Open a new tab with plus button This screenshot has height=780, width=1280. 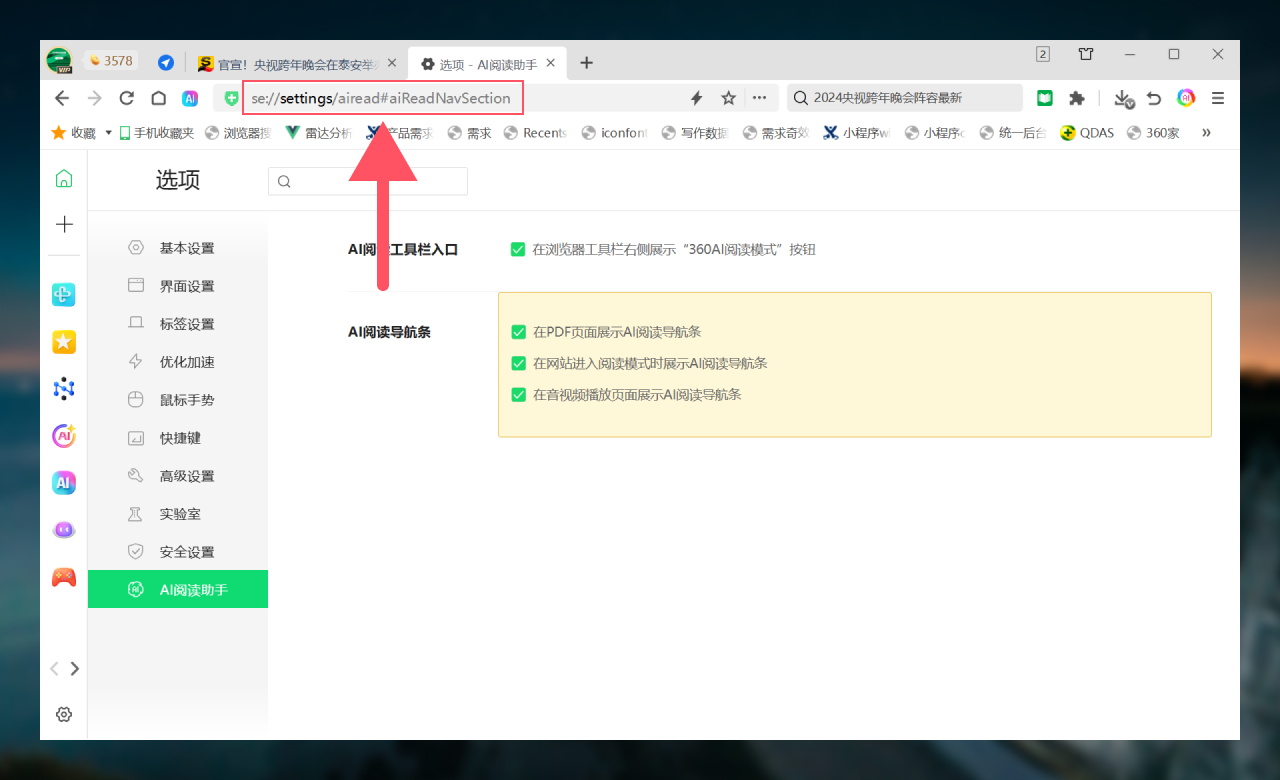click(x=586, y=63)
